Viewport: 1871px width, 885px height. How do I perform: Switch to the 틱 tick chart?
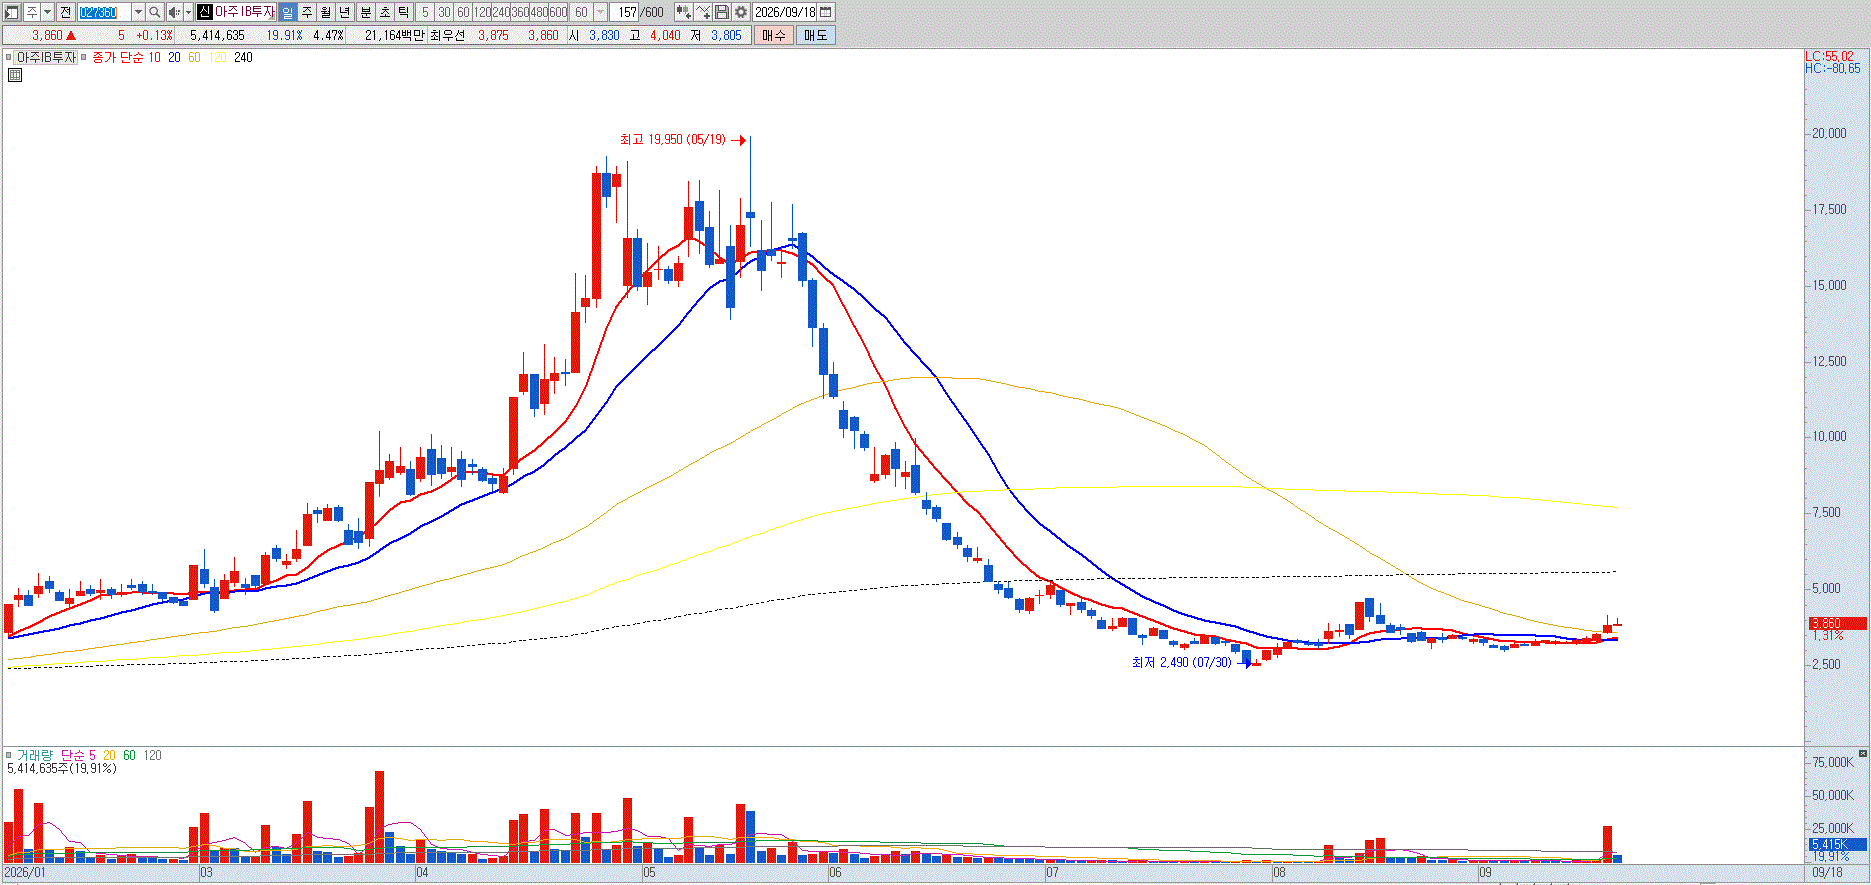pyautogui.click(x=403, y=12)
